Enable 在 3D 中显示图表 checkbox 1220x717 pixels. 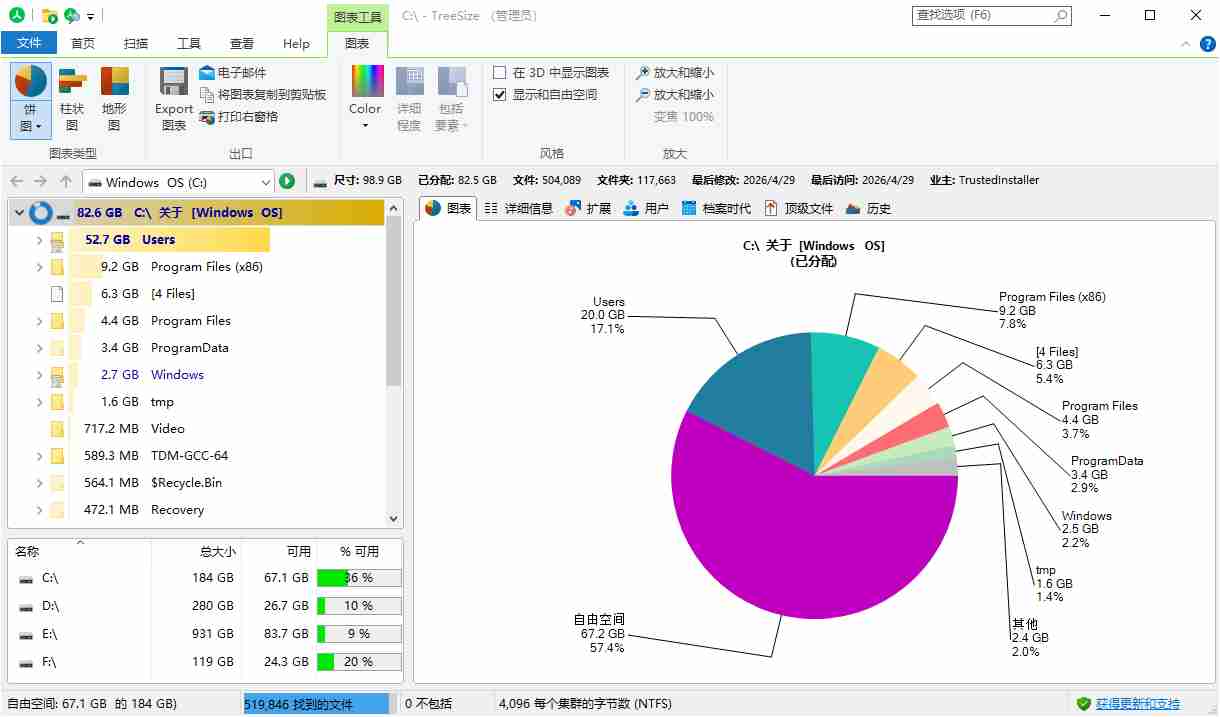(500, 73)
